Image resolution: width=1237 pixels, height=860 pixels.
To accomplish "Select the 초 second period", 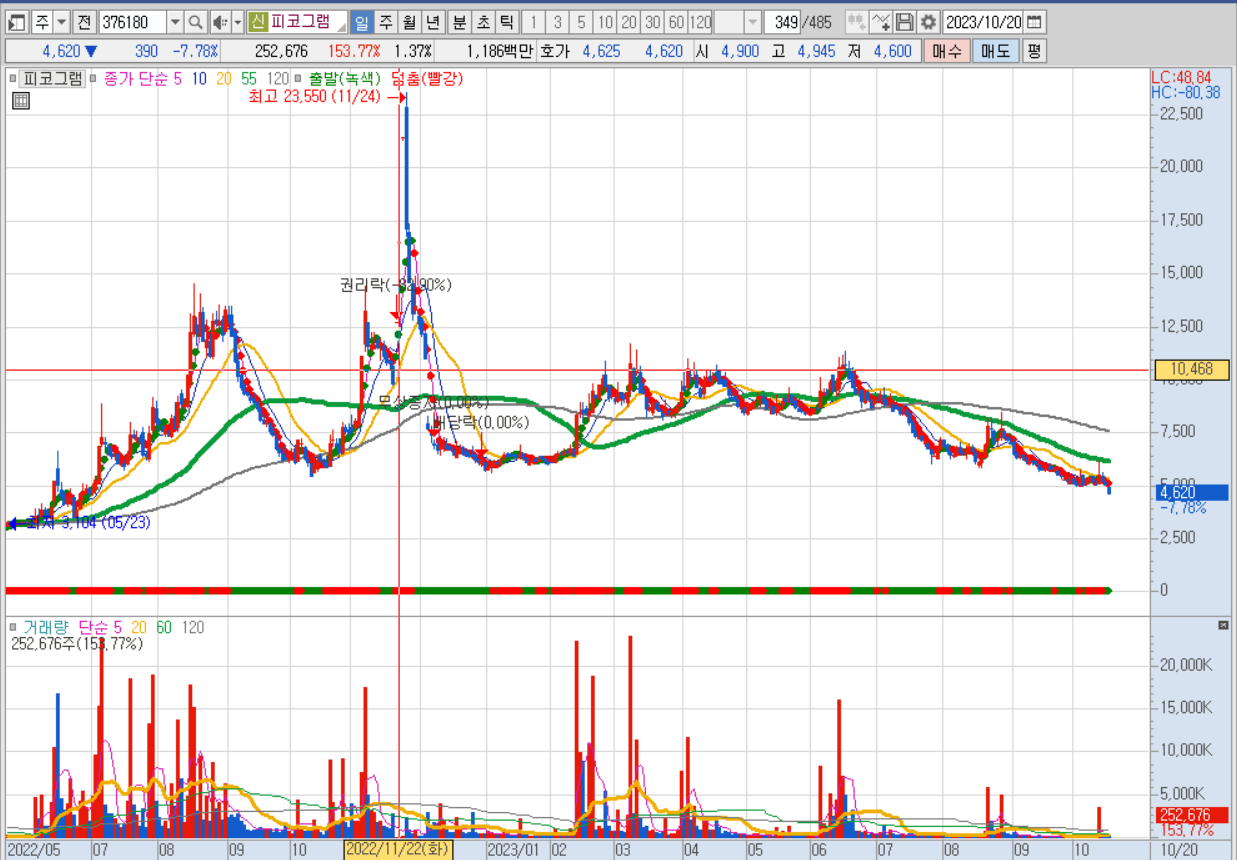I will [483, 22].
